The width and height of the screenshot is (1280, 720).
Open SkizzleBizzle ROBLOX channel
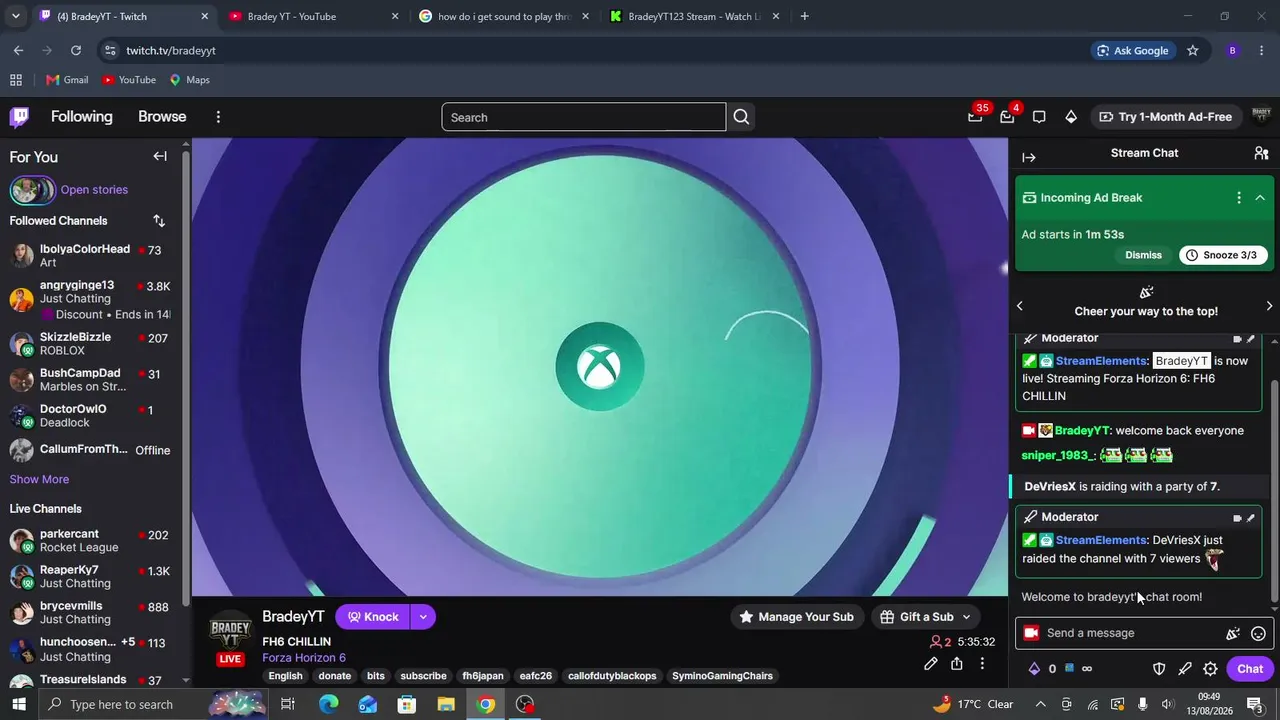(90, 344)
